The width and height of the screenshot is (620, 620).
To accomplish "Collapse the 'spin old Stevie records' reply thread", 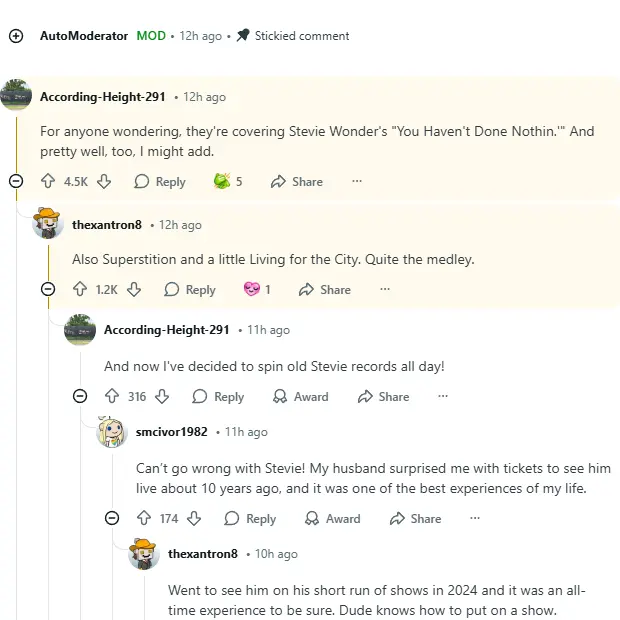I will [x=80, y=396].
